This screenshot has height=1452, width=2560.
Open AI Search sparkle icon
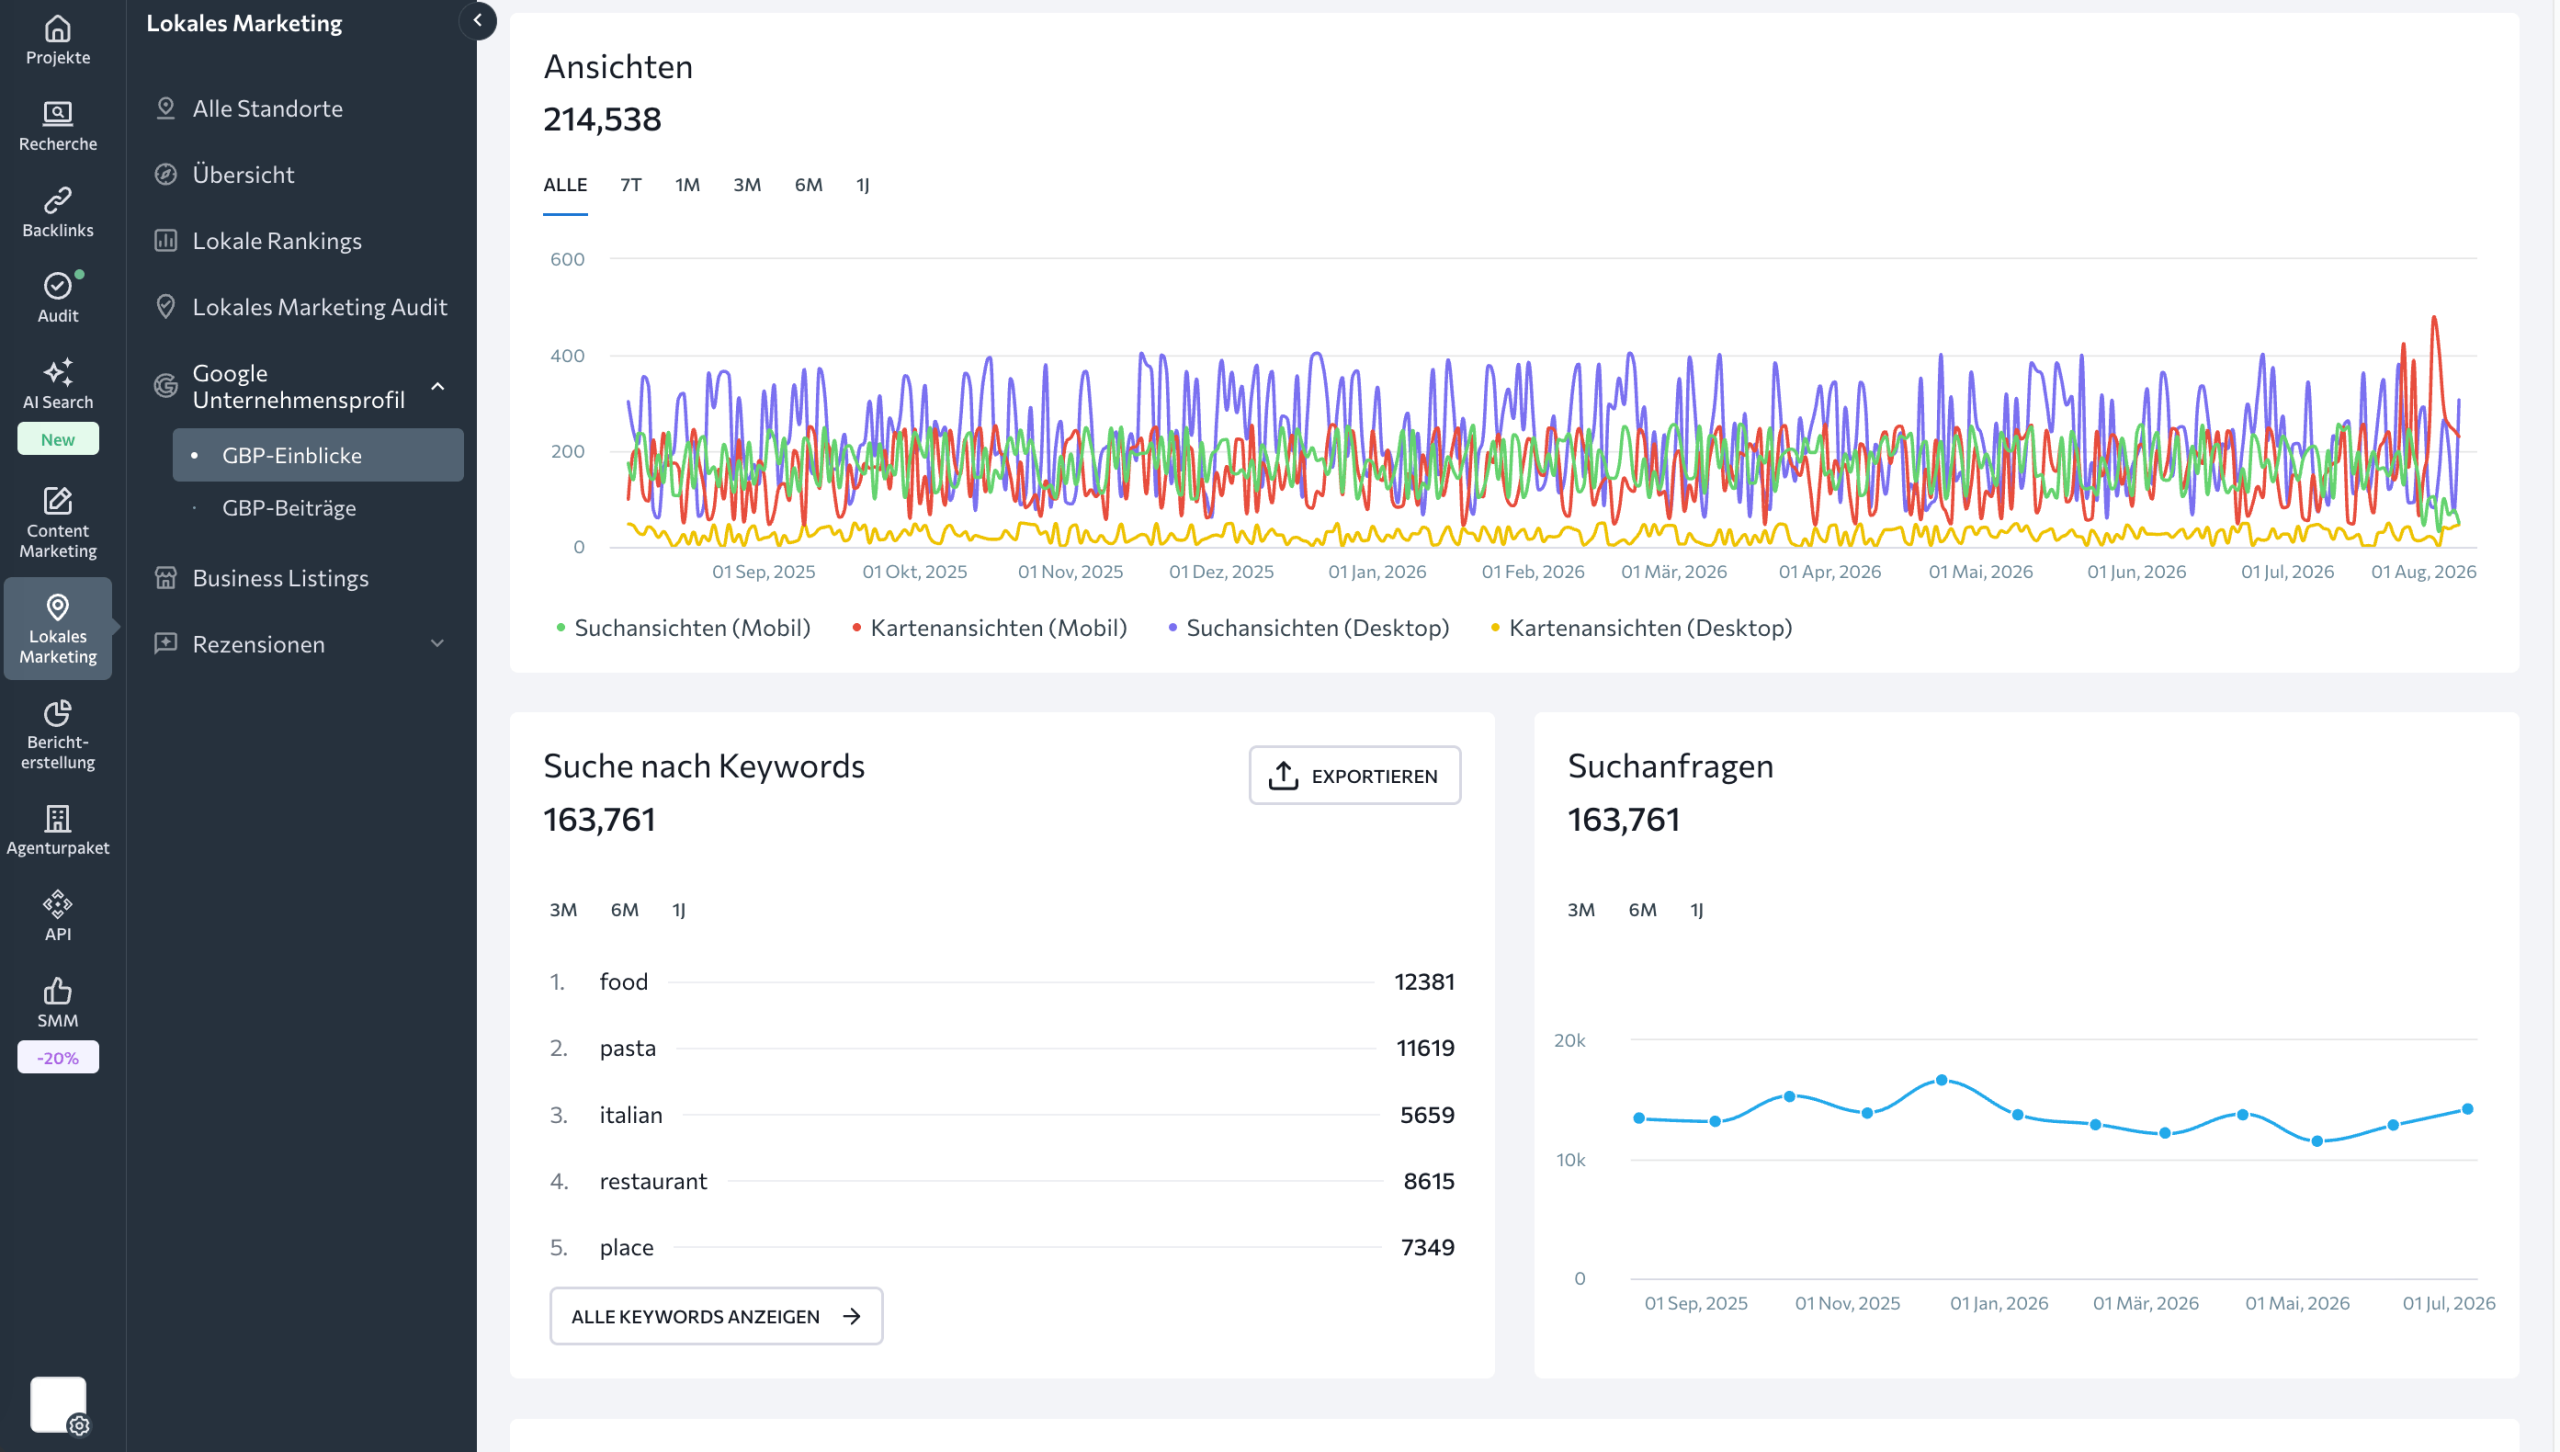coord(58,372)
